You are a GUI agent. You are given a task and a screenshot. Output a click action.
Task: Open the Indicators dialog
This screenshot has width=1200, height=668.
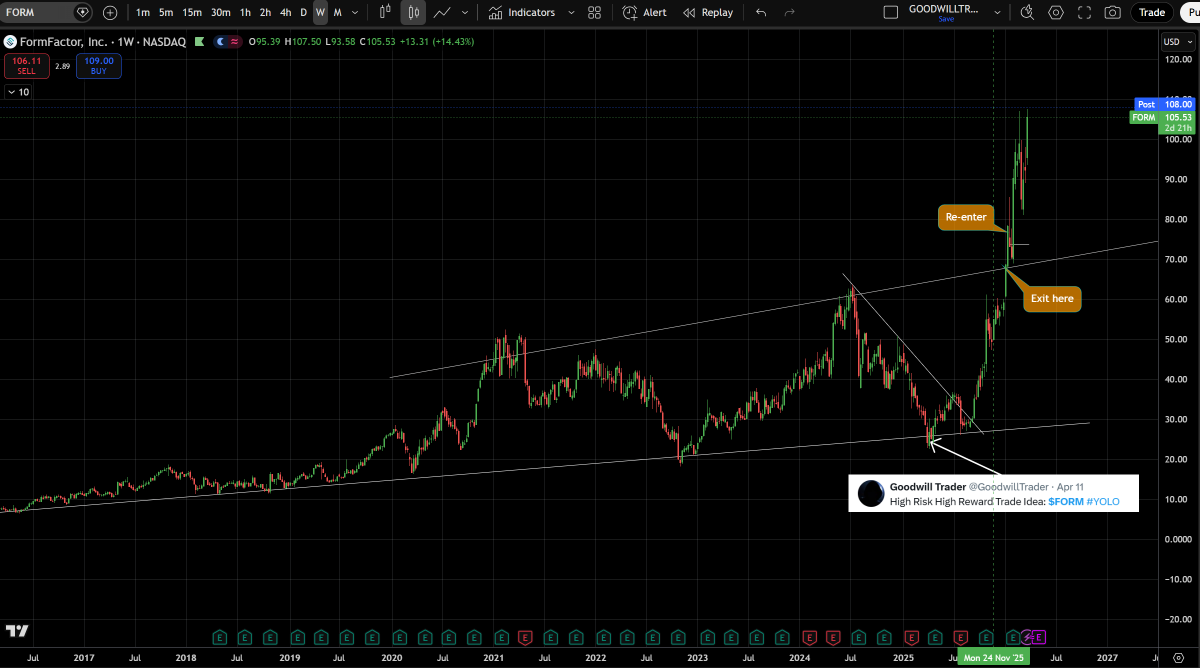coord(521,12)
